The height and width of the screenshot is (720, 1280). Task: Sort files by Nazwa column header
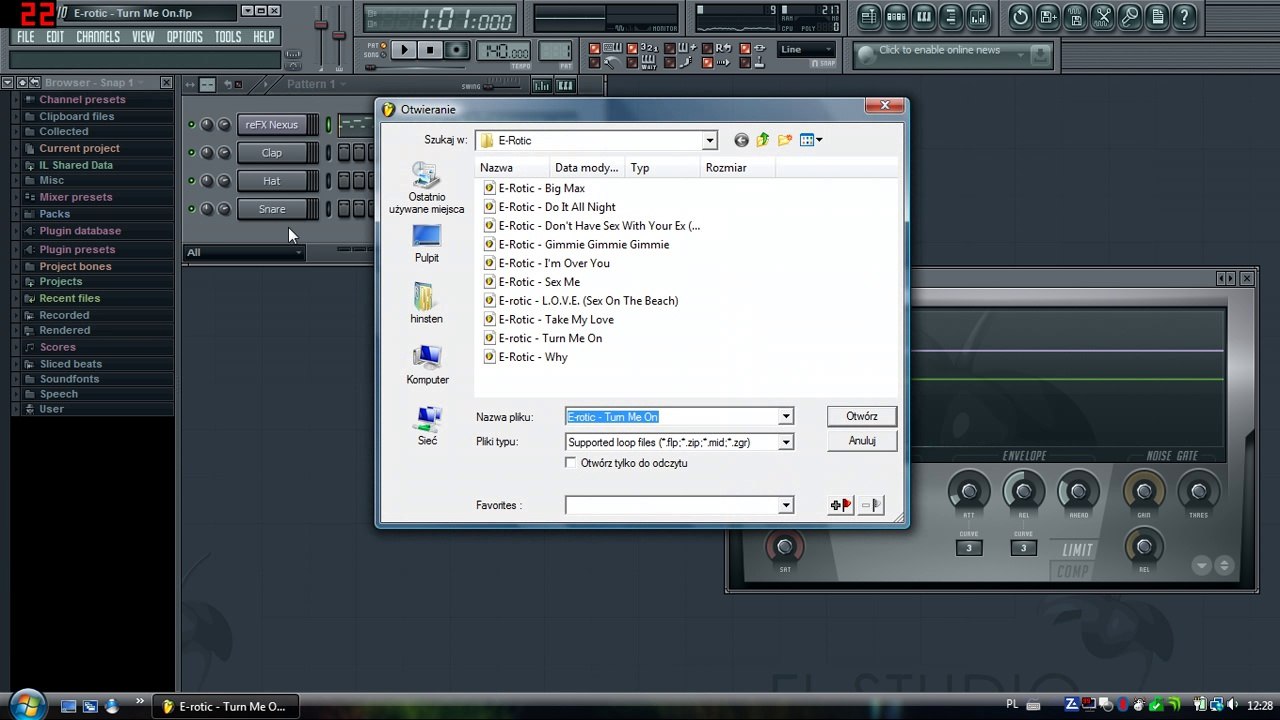512,168
